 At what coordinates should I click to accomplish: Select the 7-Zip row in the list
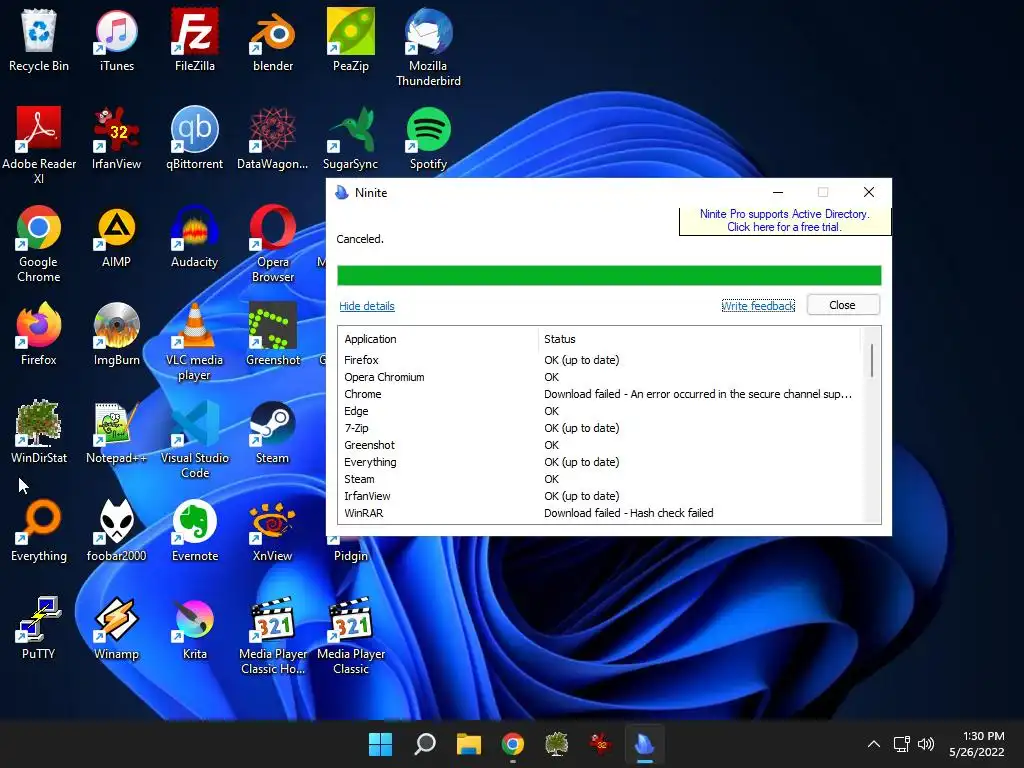pos(601,428)
